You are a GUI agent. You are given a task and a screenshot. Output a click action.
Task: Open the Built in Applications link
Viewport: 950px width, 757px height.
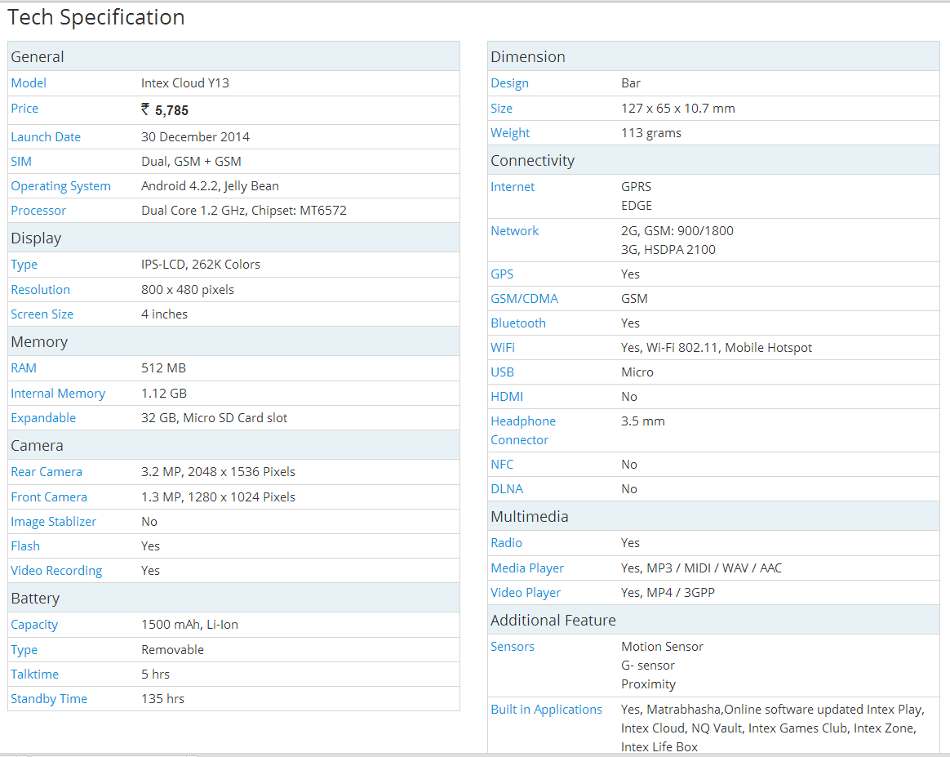click(546, 710)
